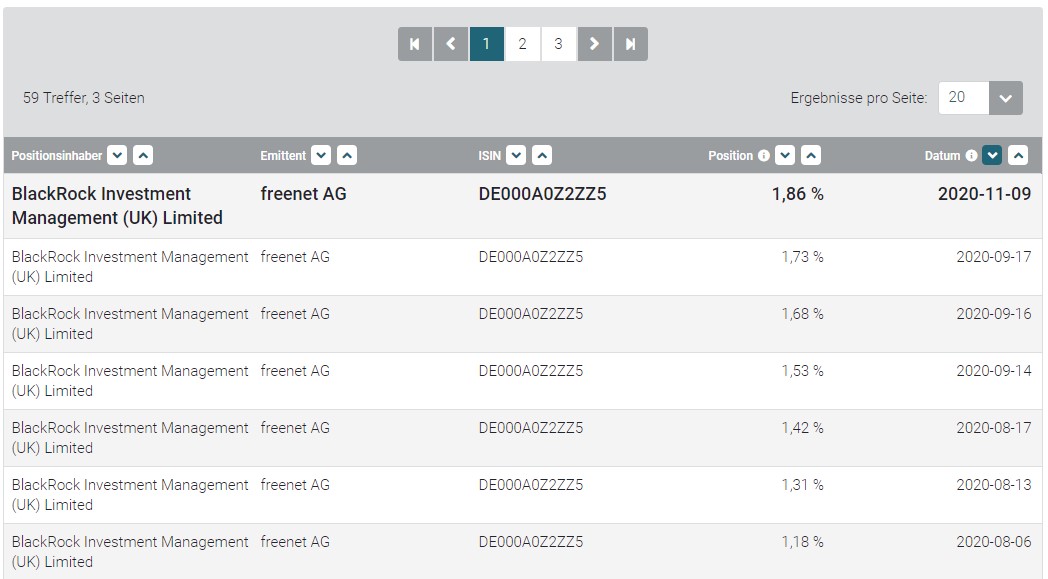Show info for Datum column
The width and height of the screenshot is (1048, 579).
coord(971,156)
